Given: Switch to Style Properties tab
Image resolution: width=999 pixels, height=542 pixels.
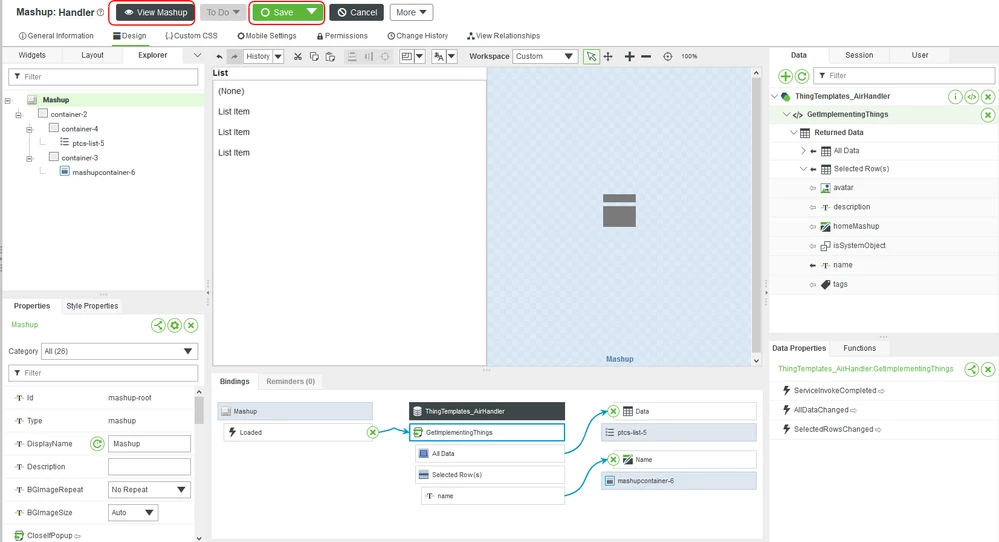Looking at the screenshot, I should (x=92, y=306).
